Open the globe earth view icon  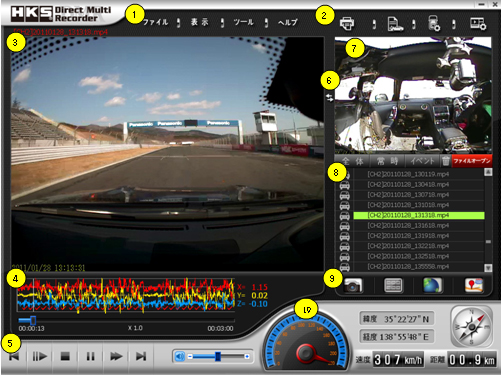(432, 285)
